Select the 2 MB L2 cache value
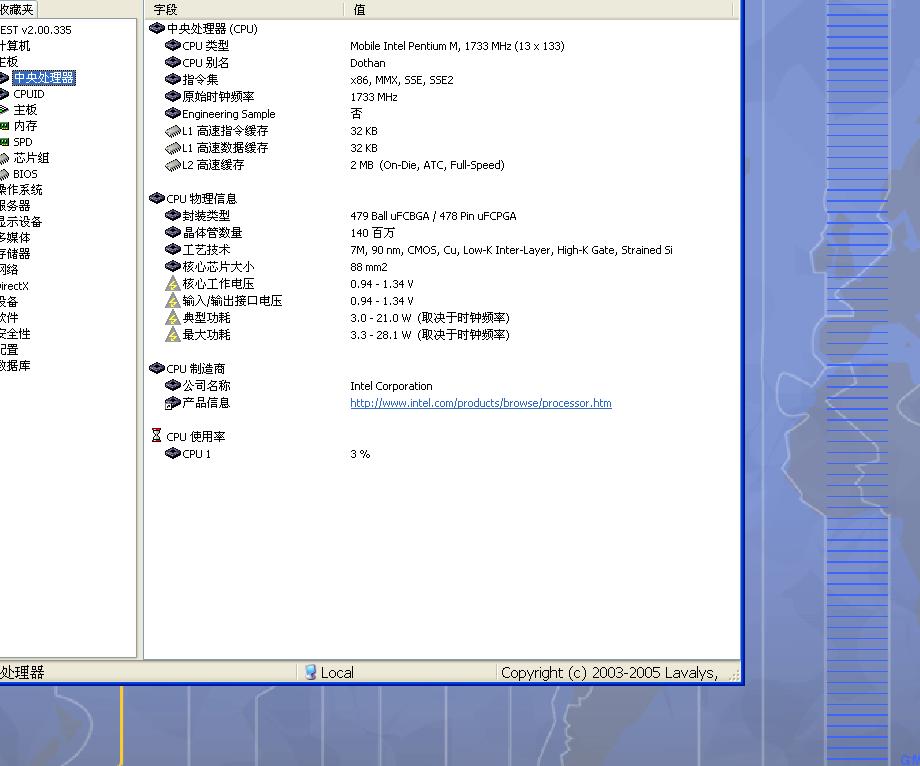The image size is (920, 766). pos(427,165)
